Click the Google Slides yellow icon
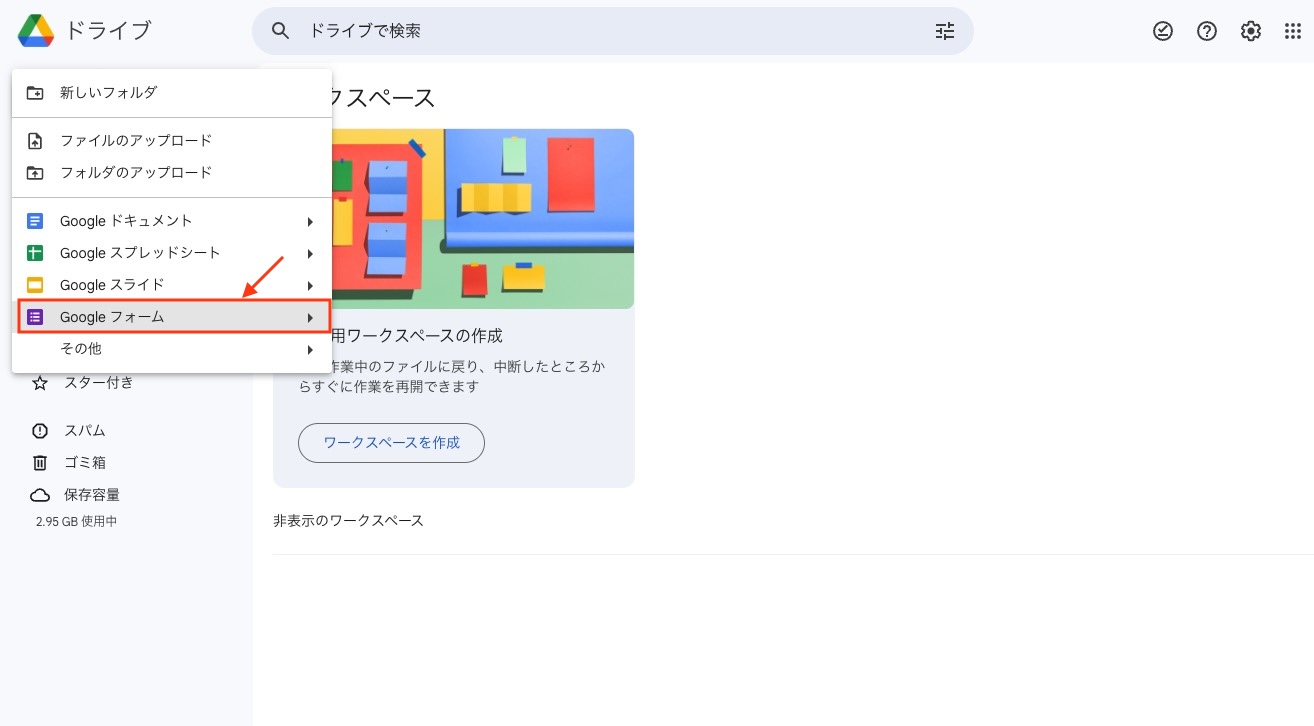Viewport: 1314px width, 726px height. (x=35, y=285)
